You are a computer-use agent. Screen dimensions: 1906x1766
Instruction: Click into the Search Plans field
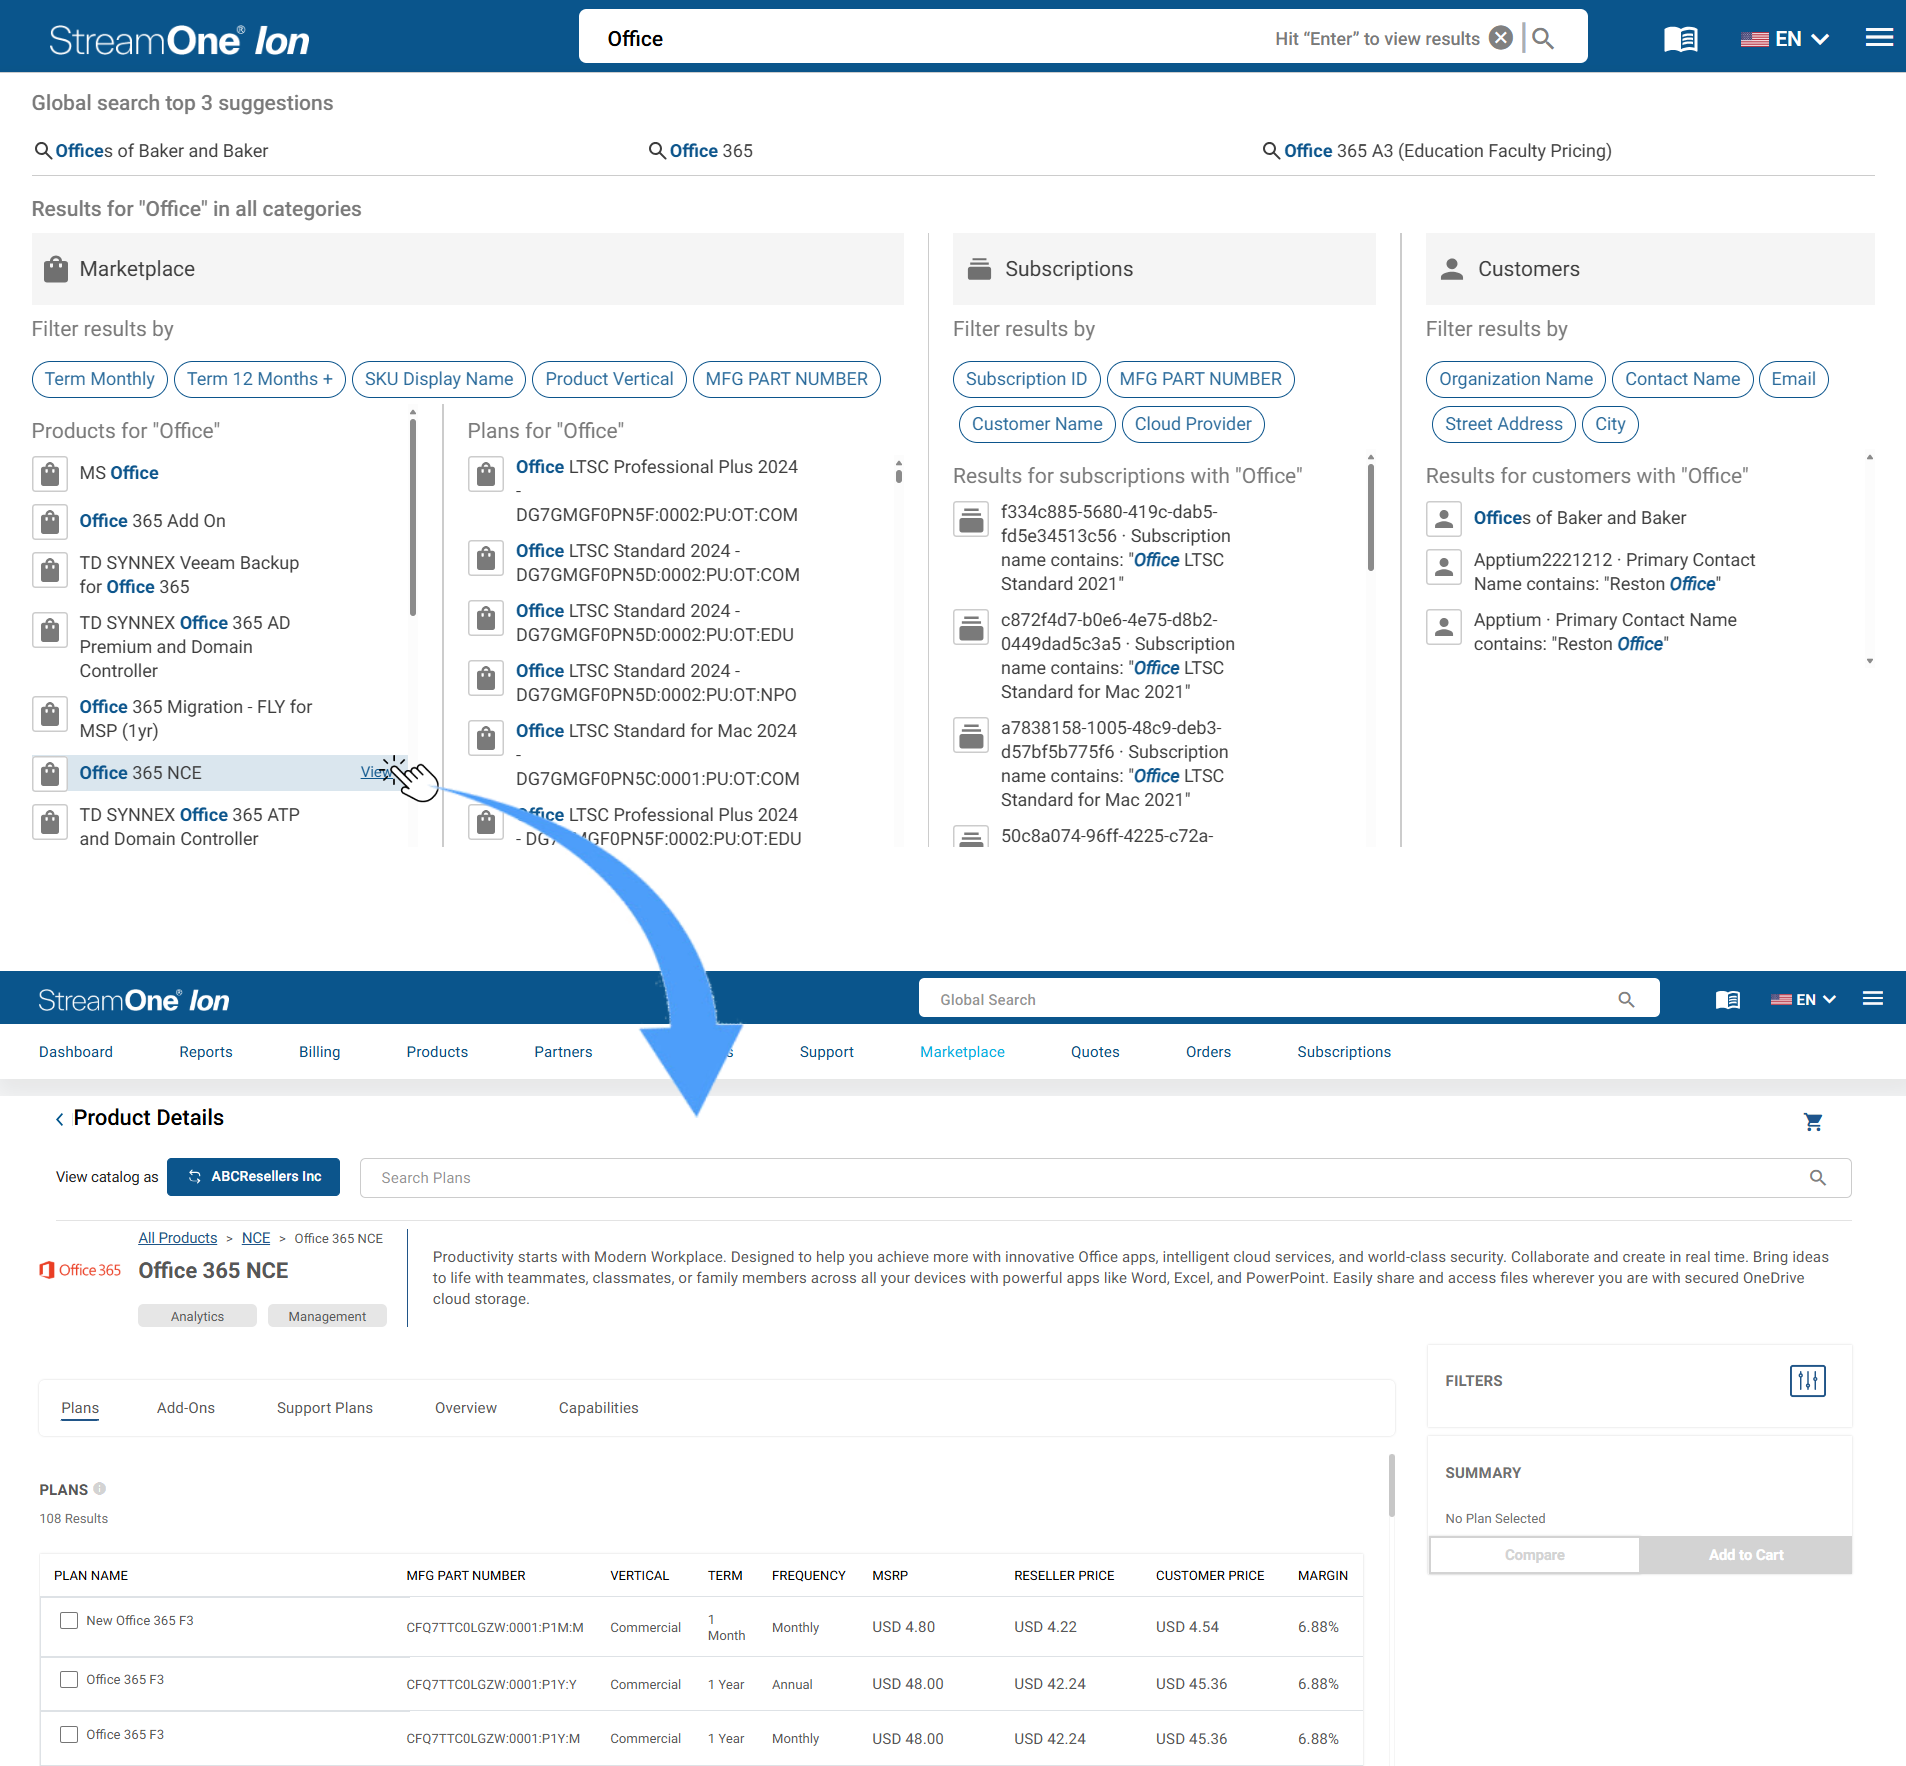1105,1178
